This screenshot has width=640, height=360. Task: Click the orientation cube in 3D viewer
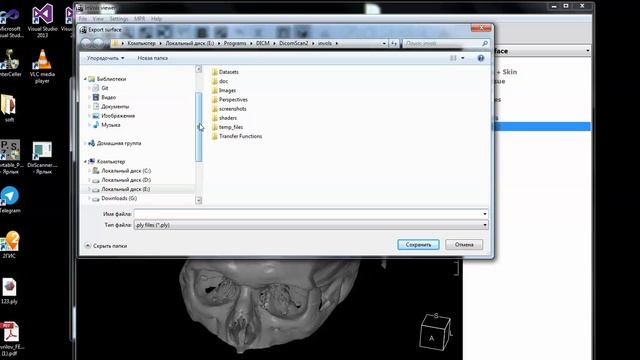point(436,332)
